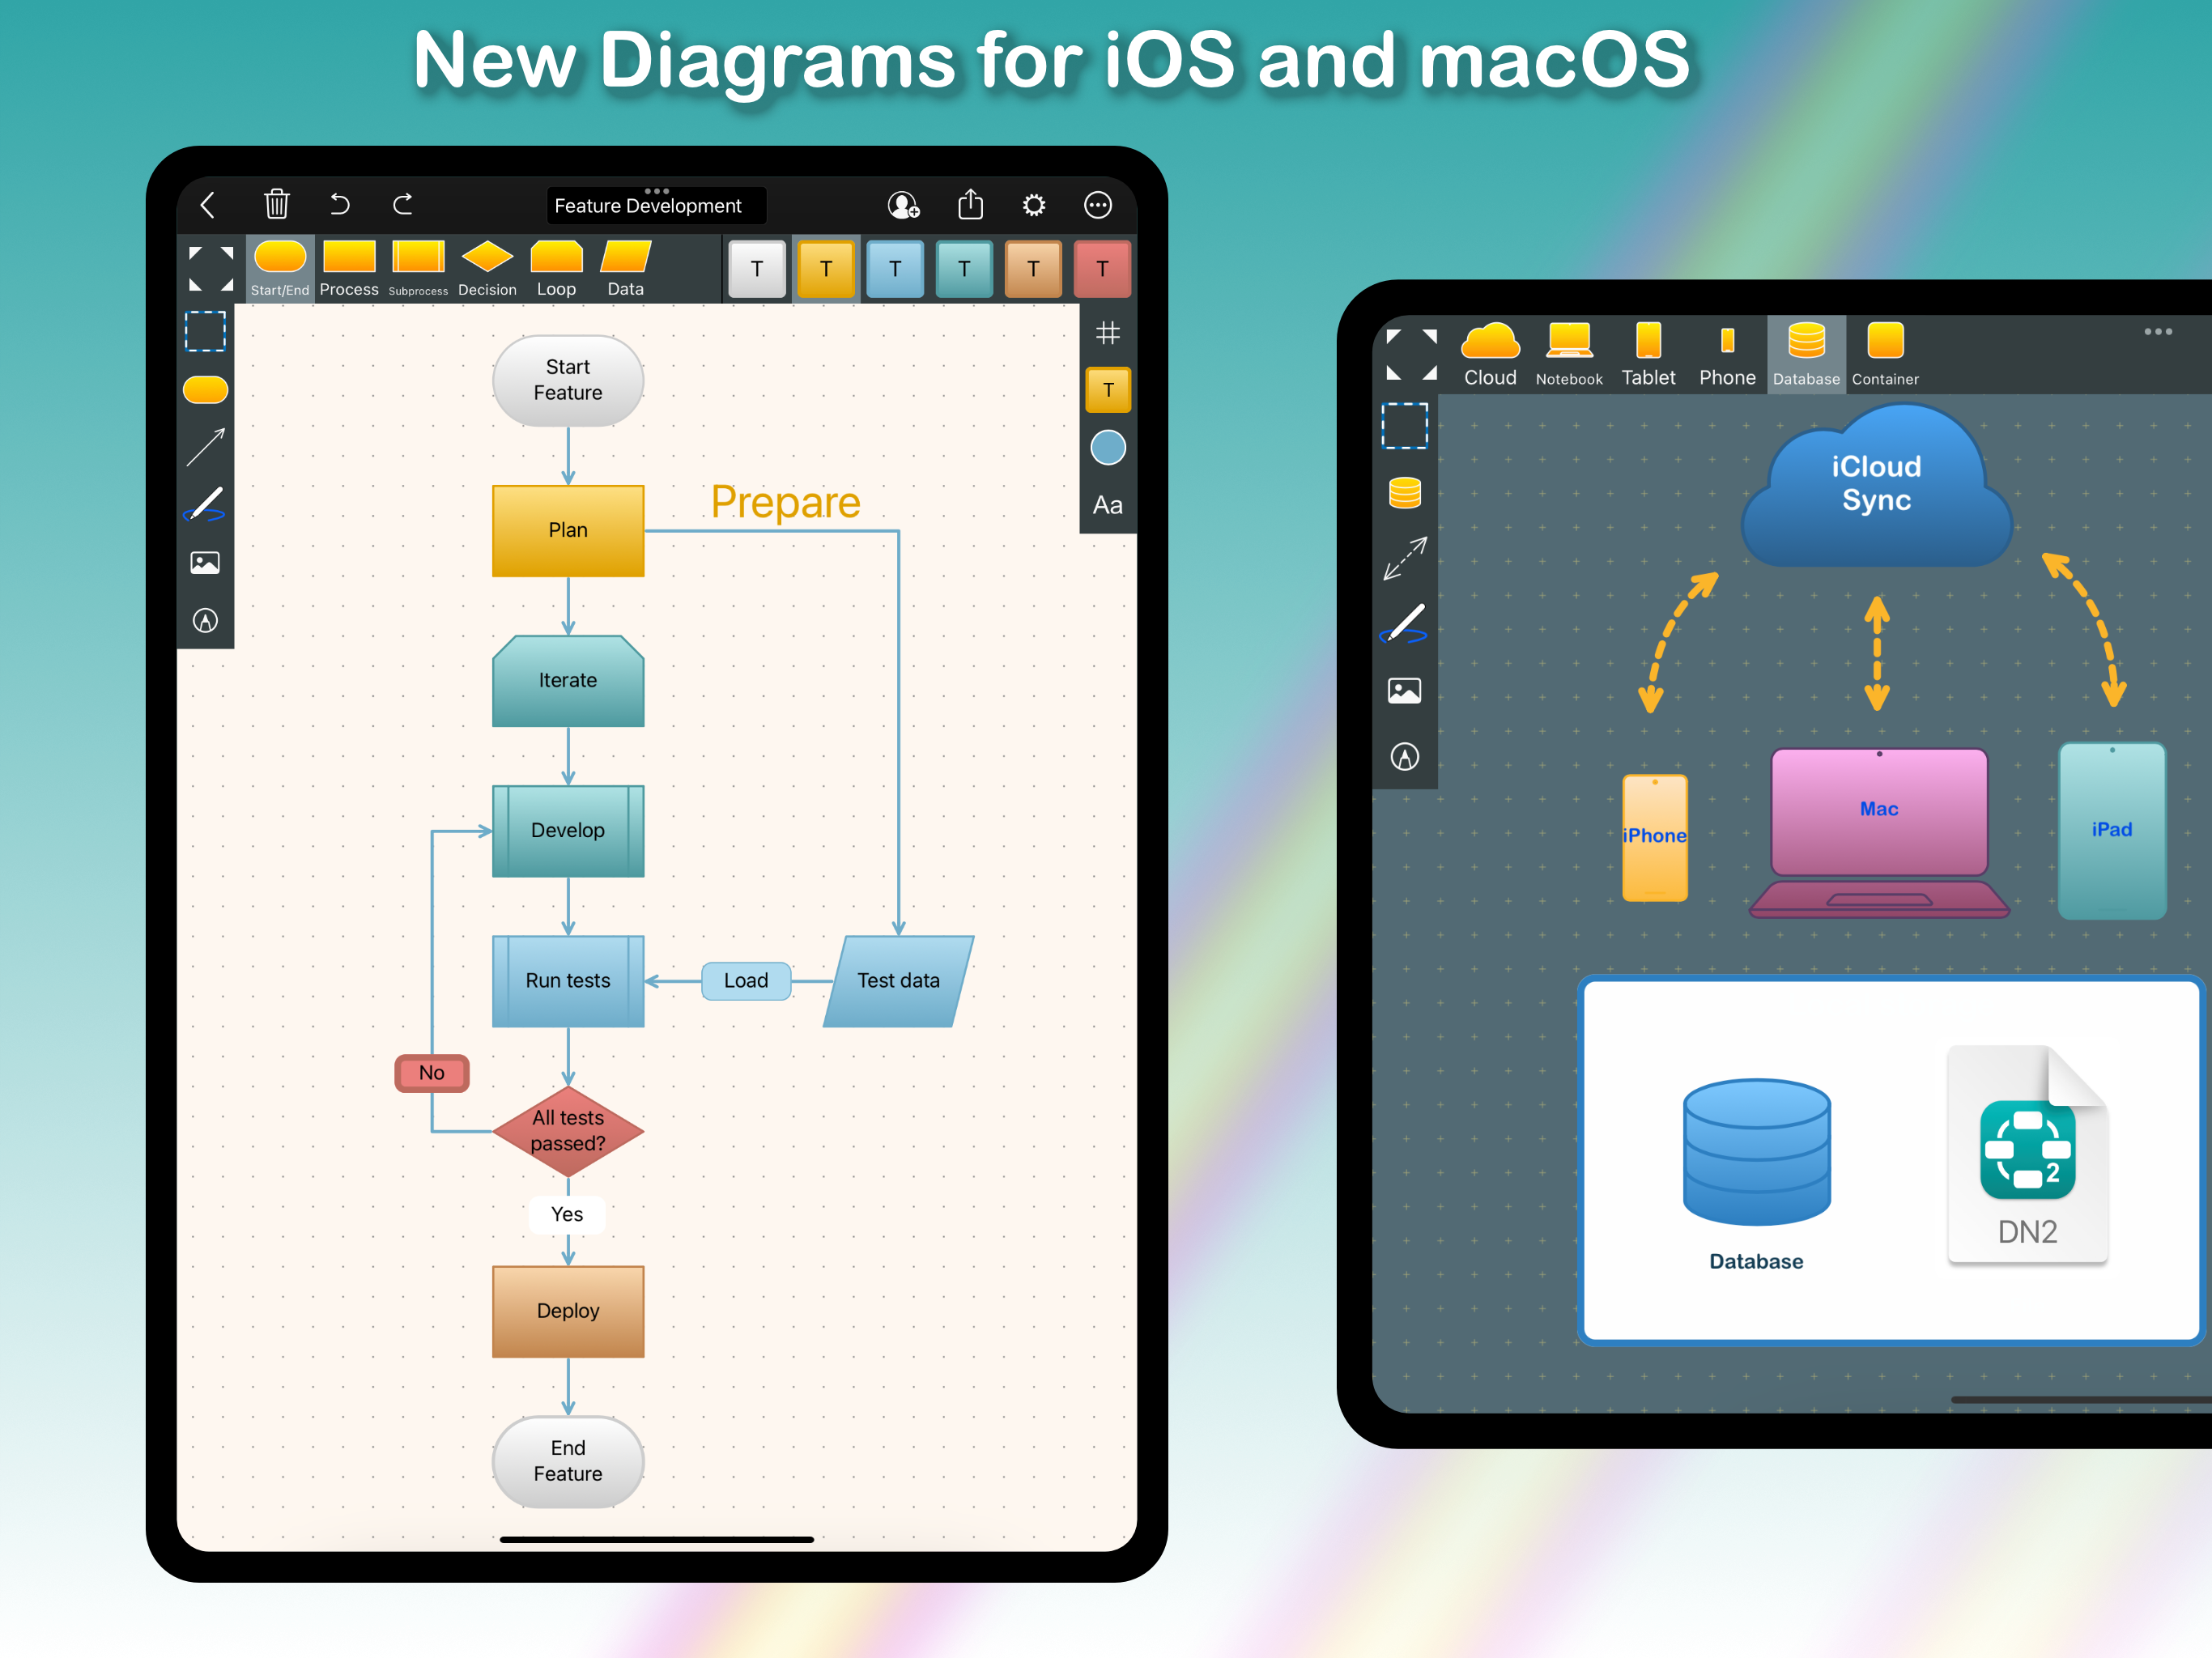Open the Aa font settings
The width and height of the screenshot is (2212, 1658).
[x=1108, y=505]
